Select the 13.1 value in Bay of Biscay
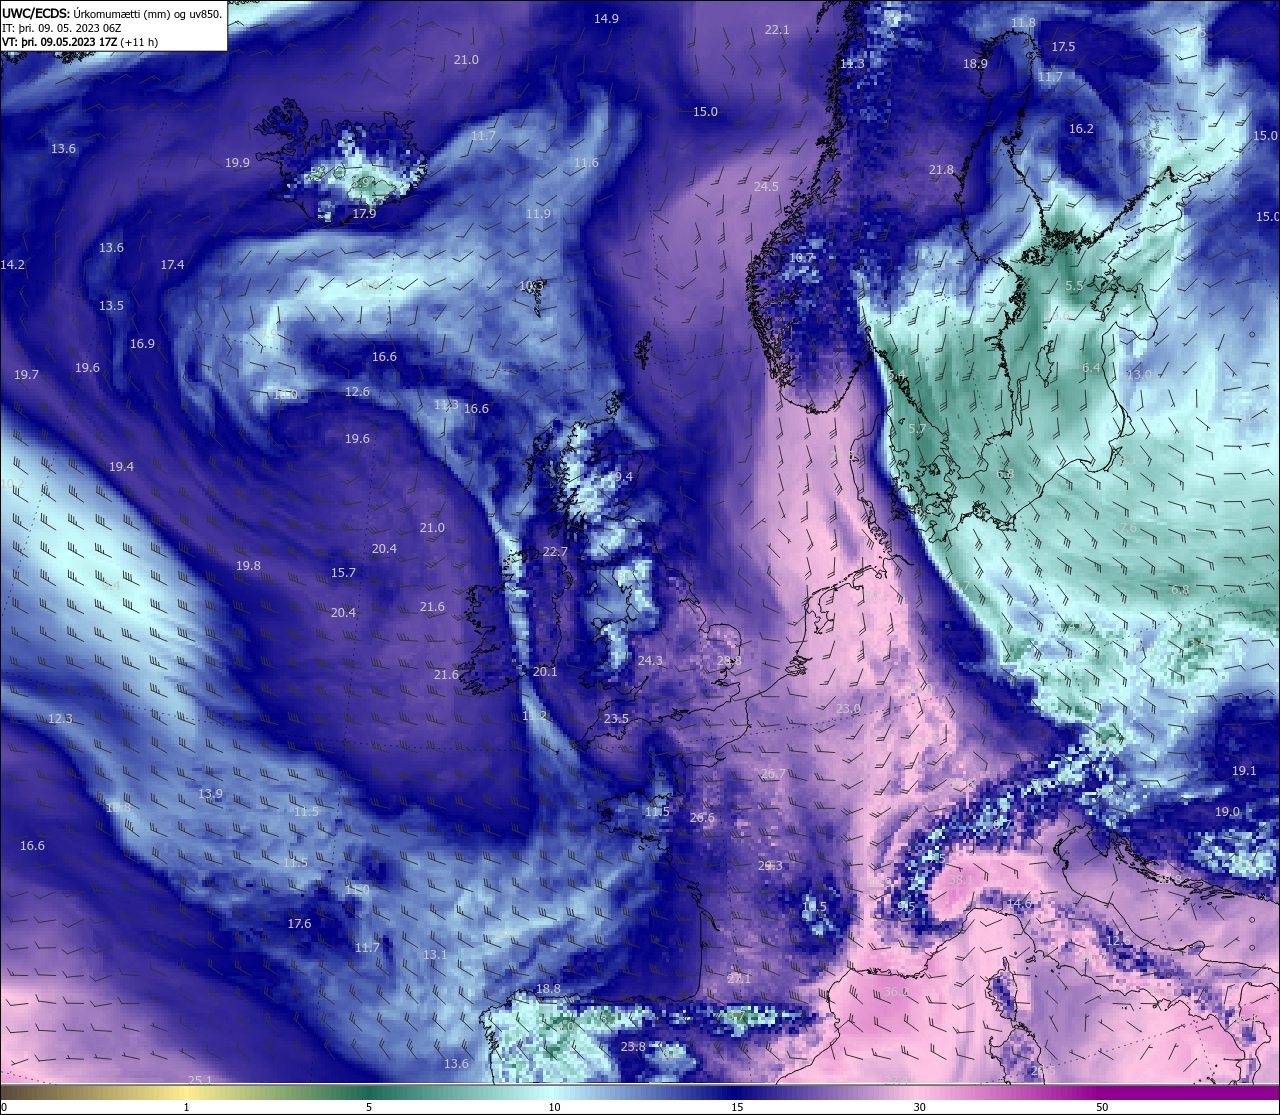 (435, 955)
